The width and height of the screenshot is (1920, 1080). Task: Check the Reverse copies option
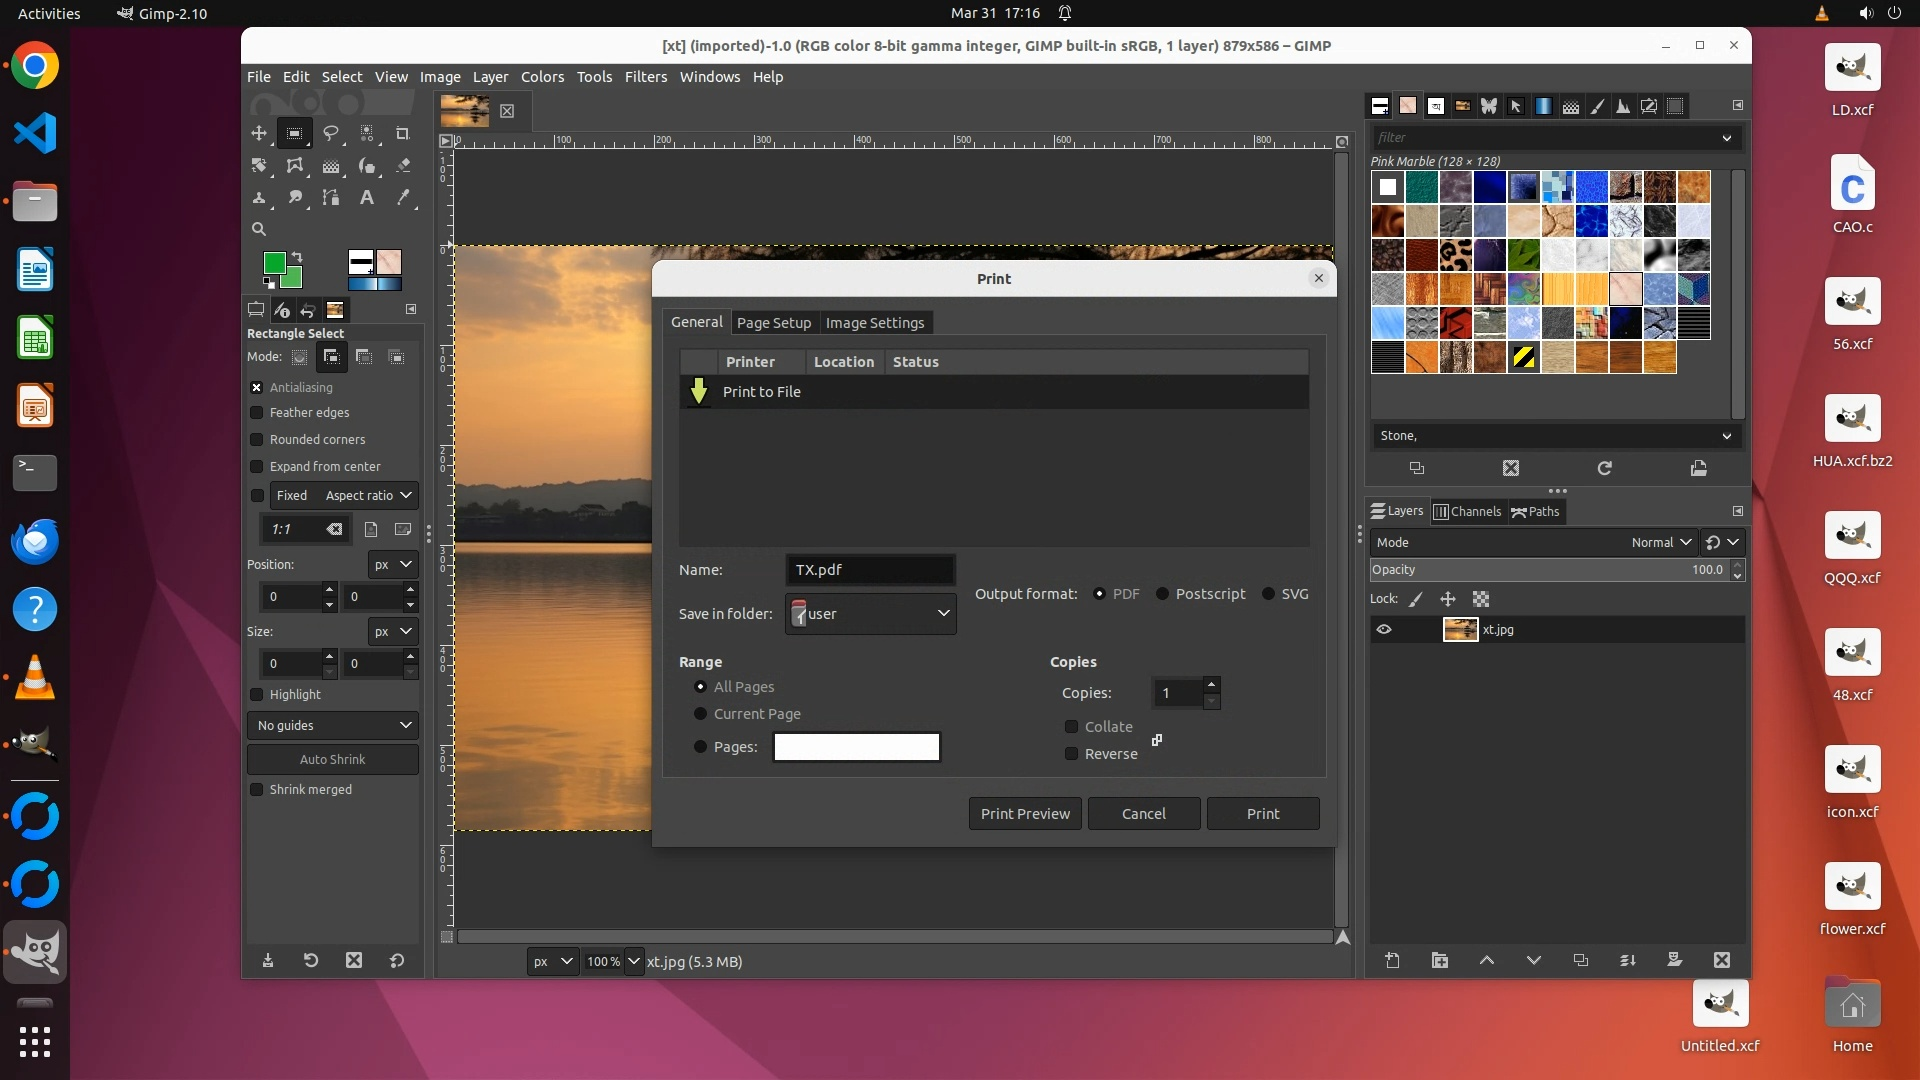point(1072,754)
